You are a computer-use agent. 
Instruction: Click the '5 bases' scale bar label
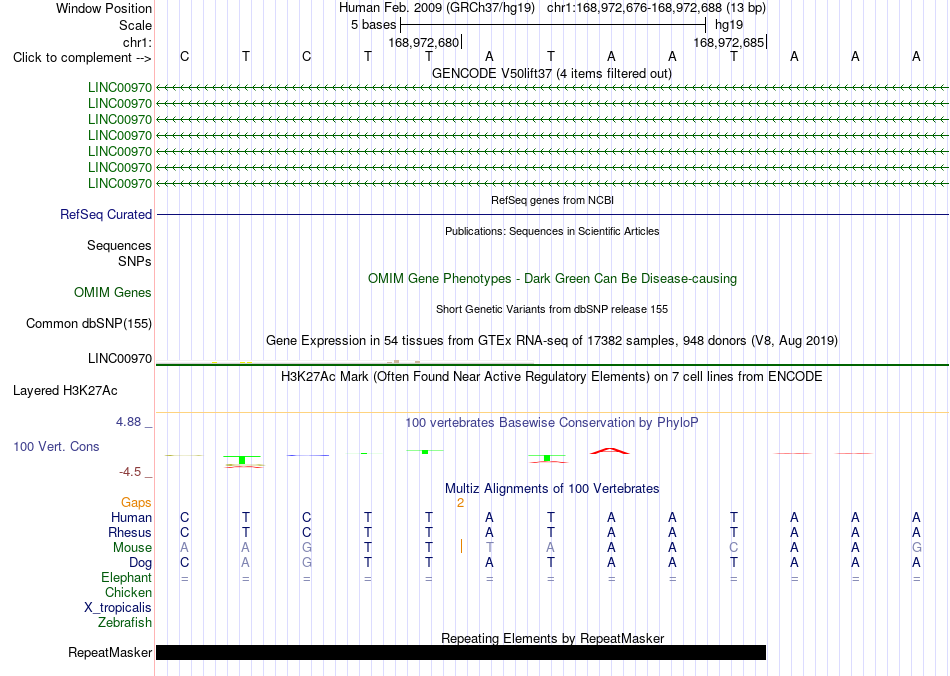(373, 25)
